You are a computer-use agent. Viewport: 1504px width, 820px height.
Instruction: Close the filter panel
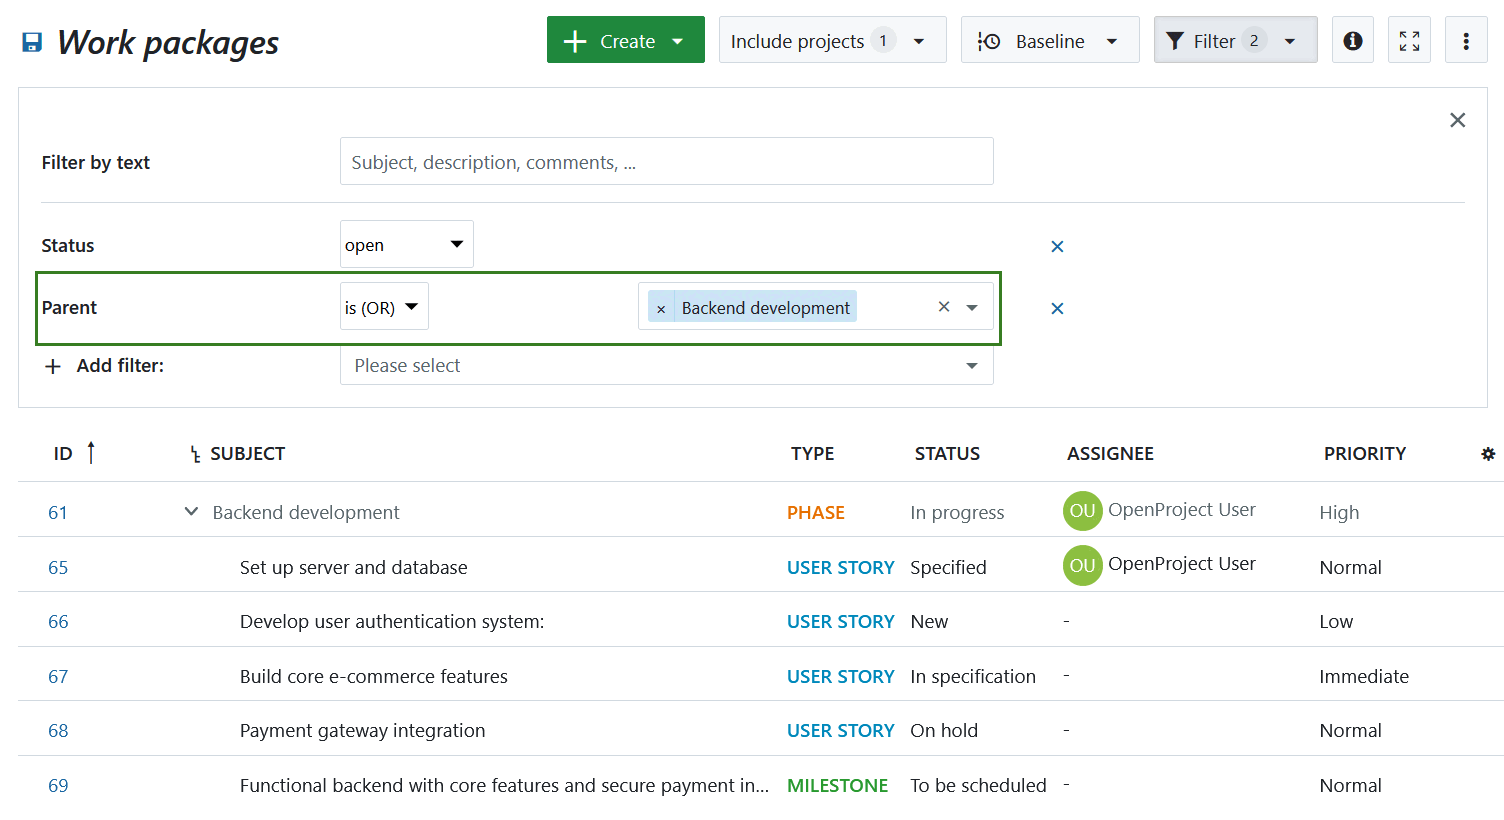pyautogui.click(x=1458, y=119)
